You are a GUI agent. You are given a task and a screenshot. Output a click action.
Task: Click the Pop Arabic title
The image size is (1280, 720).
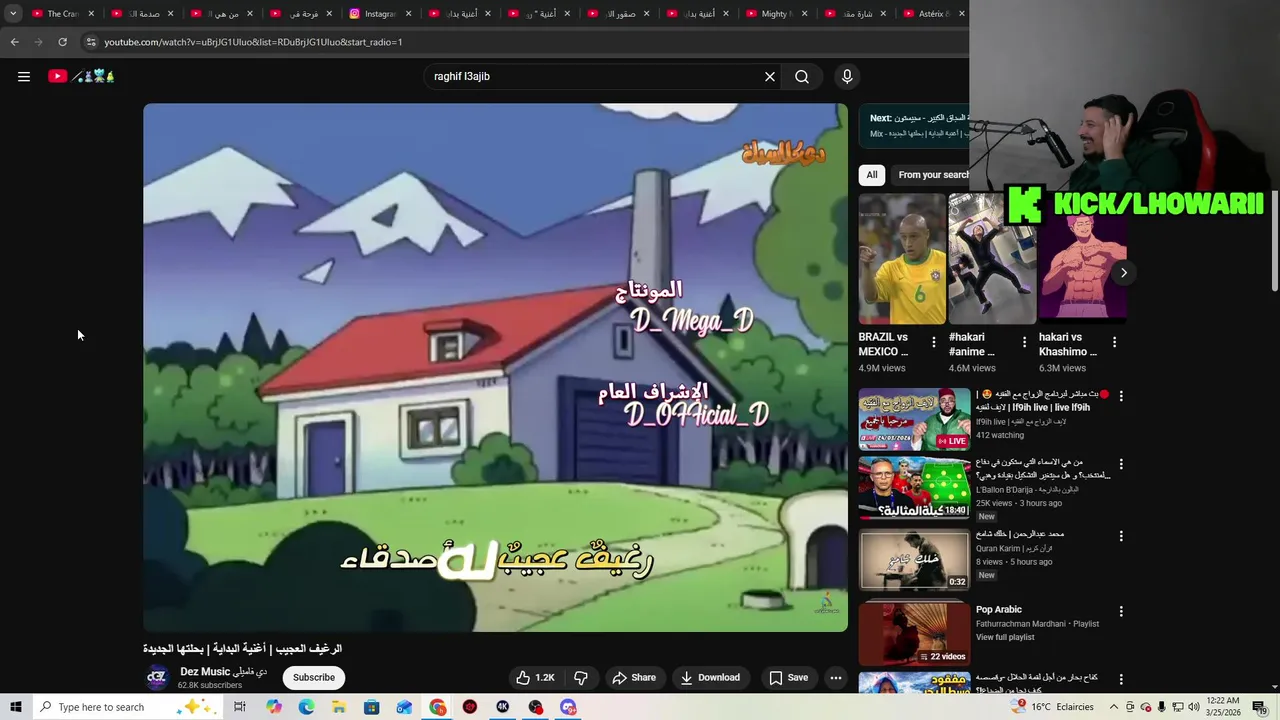999,609
